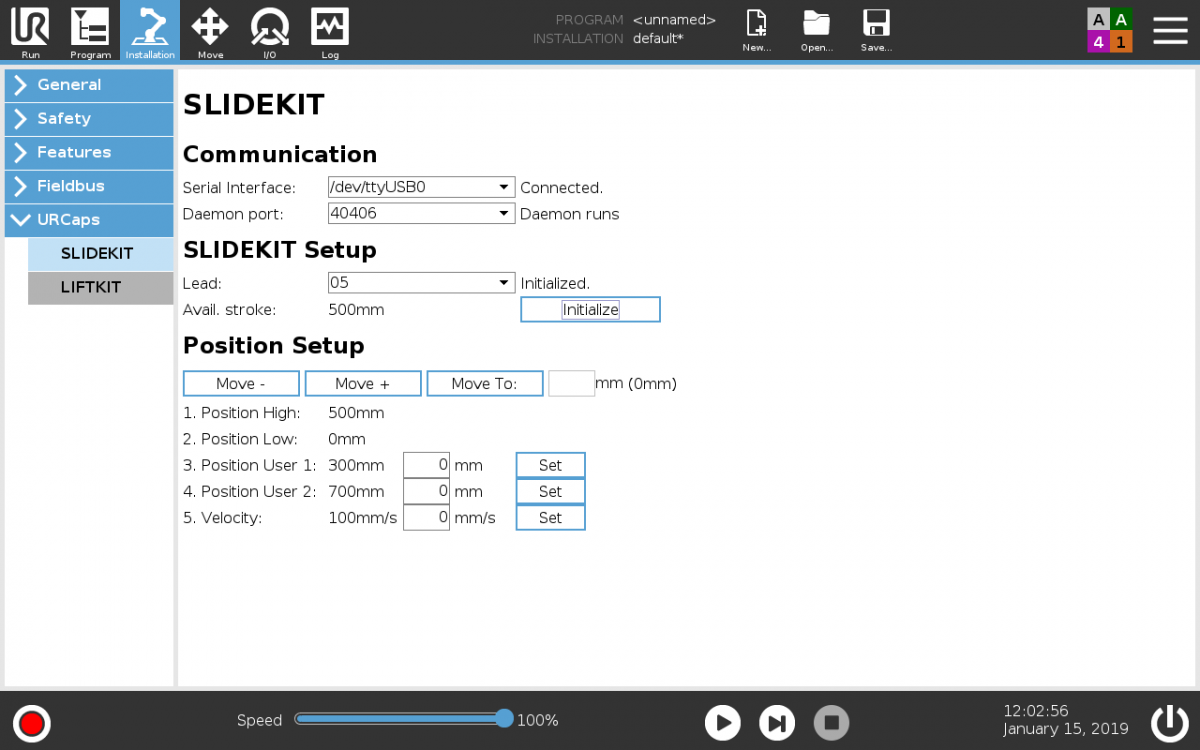
Task: Expand the Features section
Action: coord(89,153)
